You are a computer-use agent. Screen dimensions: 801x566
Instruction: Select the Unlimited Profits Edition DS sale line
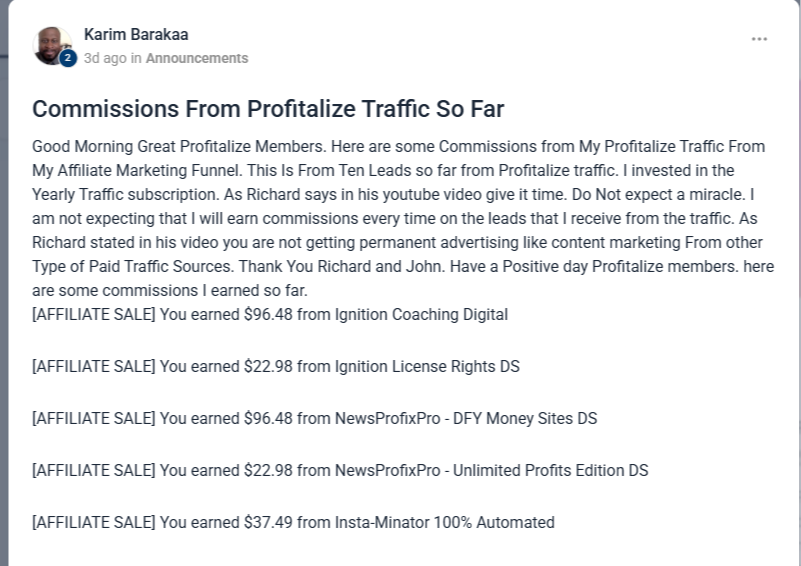(340, 470)
